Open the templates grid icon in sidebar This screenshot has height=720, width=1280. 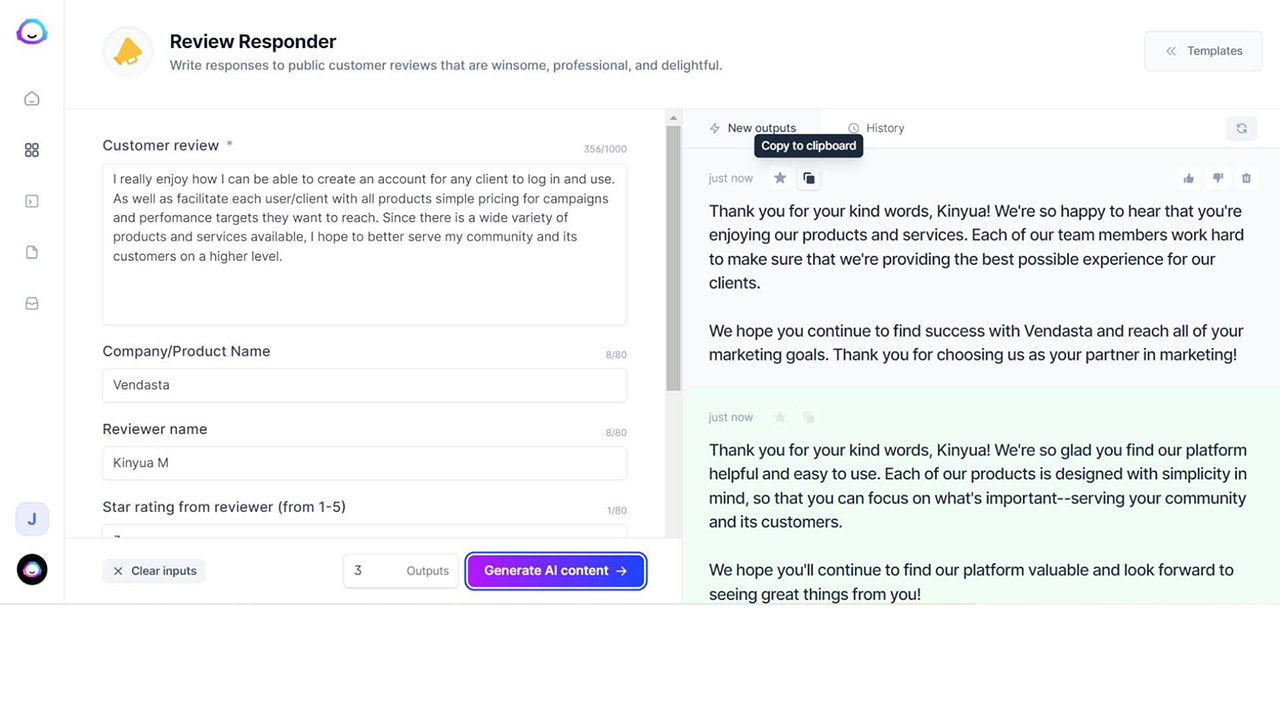click(32, 150)
